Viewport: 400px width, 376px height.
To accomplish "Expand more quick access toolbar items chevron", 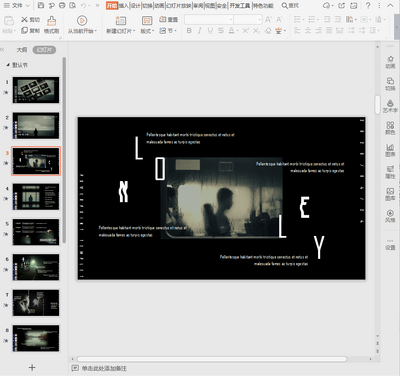I will (x=97, y=6).
